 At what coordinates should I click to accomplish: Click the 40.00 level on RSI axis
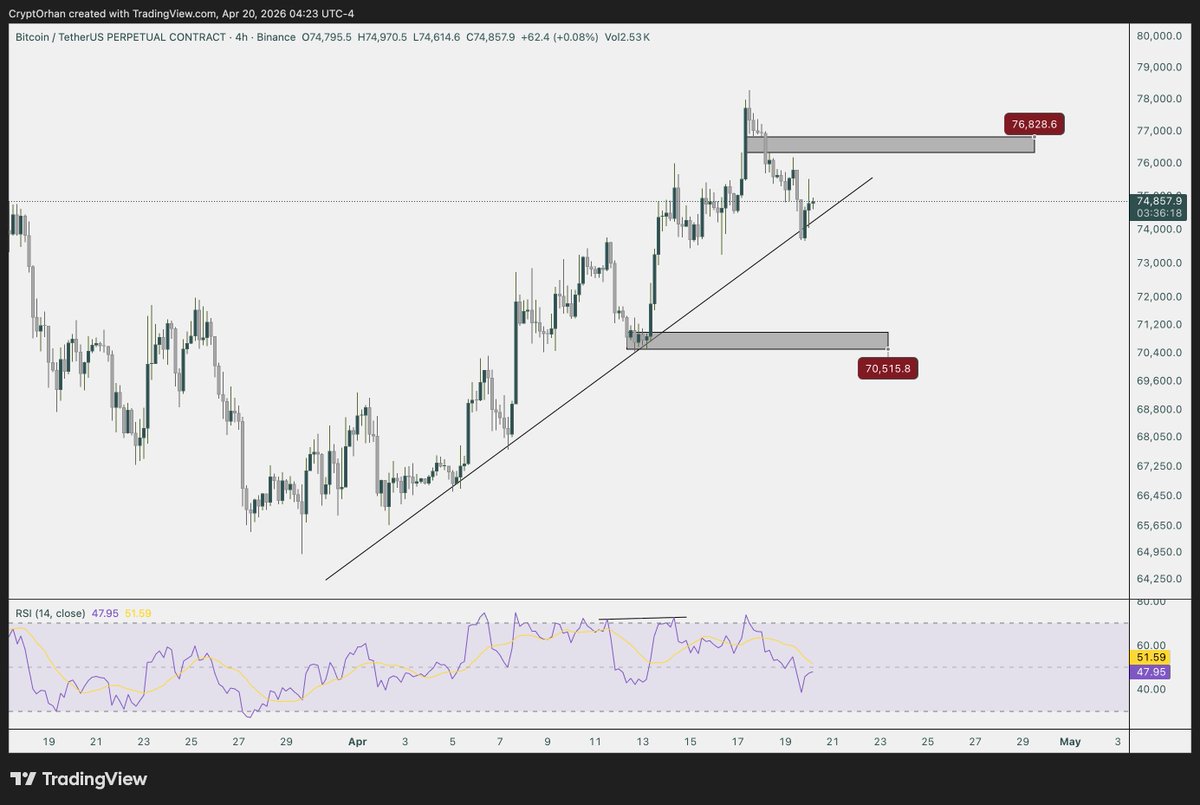[1151, 689]
